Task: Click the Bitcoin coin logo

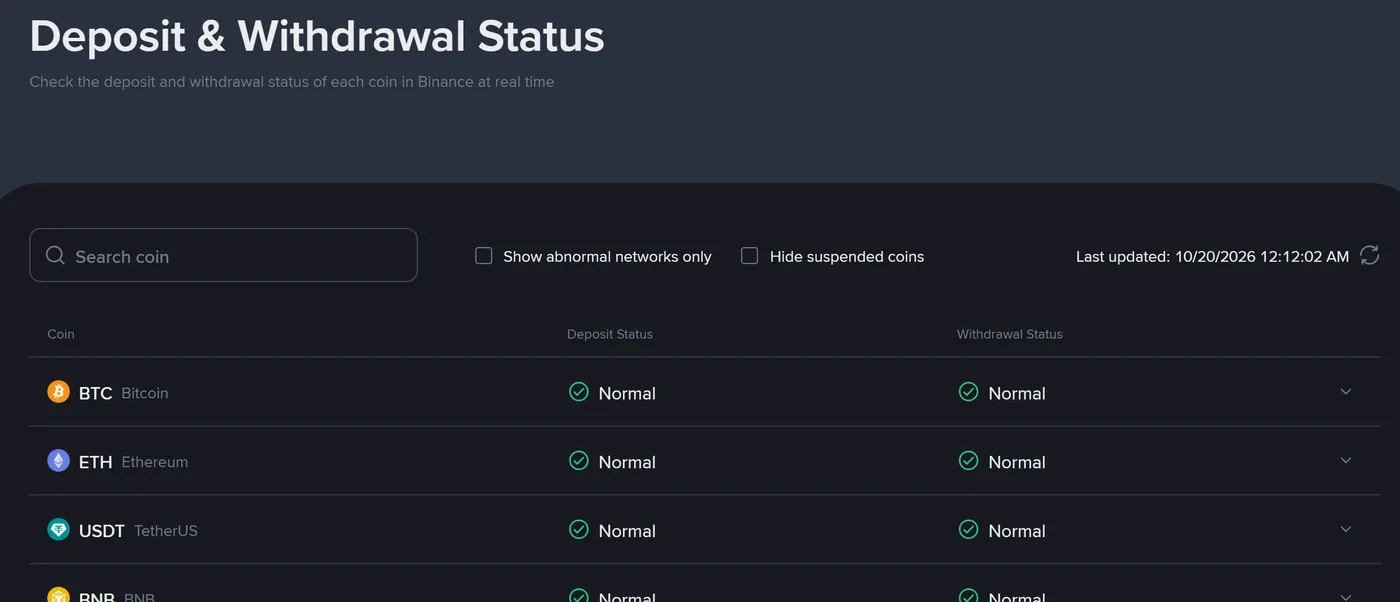Action: click(59, 392)
